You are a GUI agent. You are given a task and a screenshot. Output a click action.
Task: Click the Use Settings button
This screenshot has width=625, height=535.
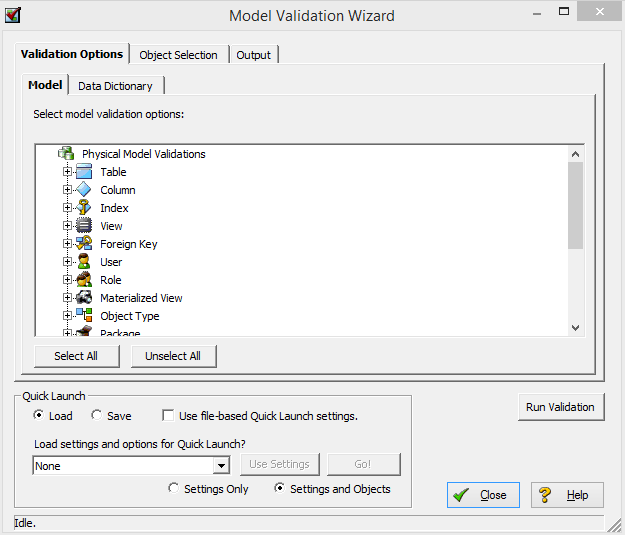(279, 464)
